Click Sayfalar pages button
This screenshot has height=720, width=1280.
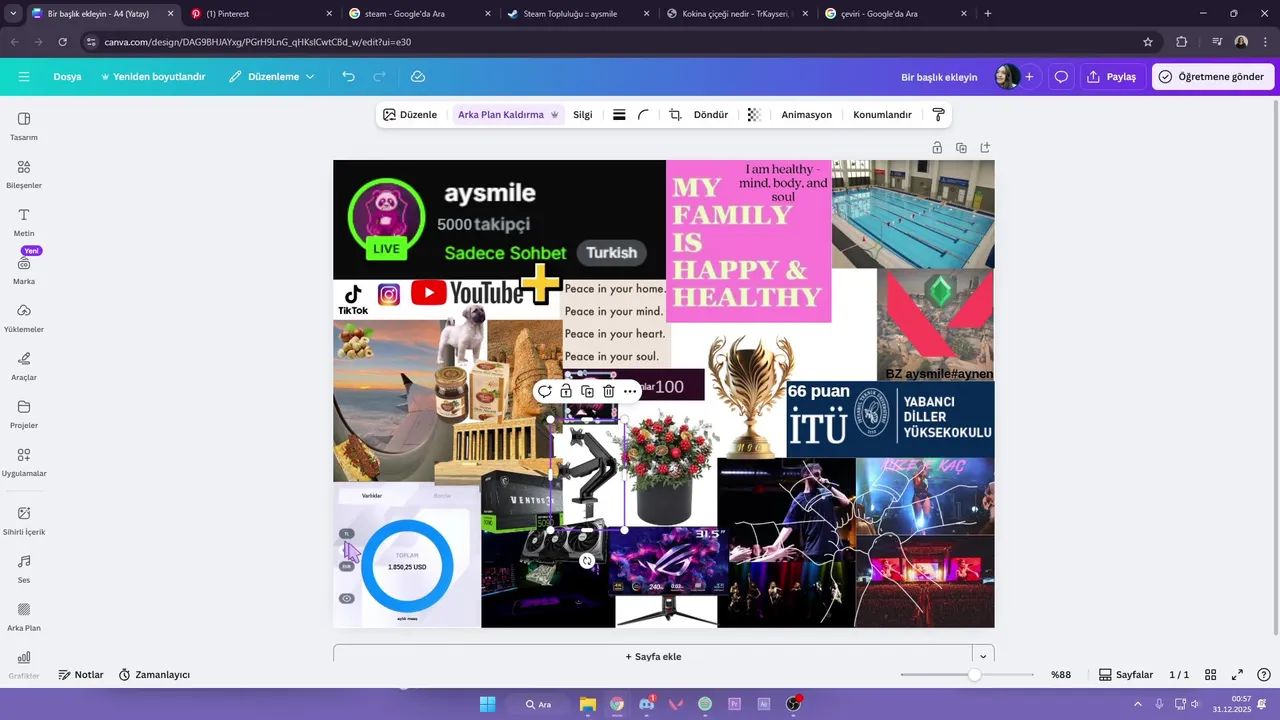[1126, 675]
